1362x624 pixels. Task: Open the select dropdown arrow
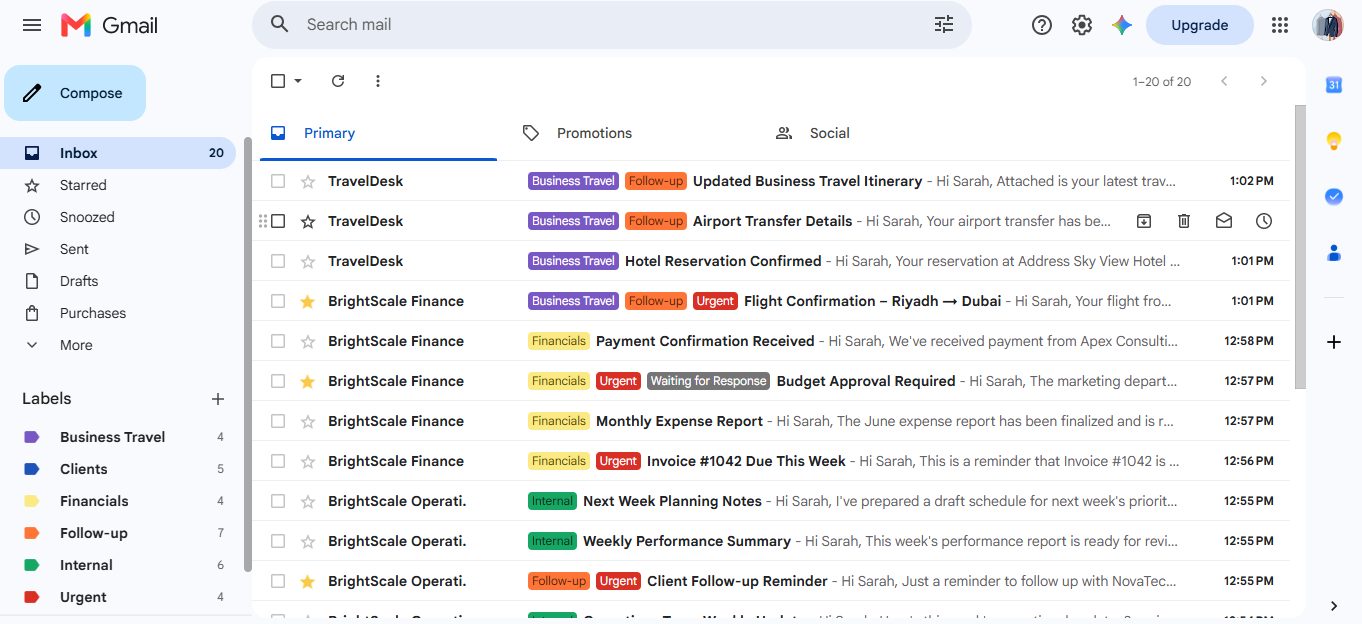[x=298, y=81]
